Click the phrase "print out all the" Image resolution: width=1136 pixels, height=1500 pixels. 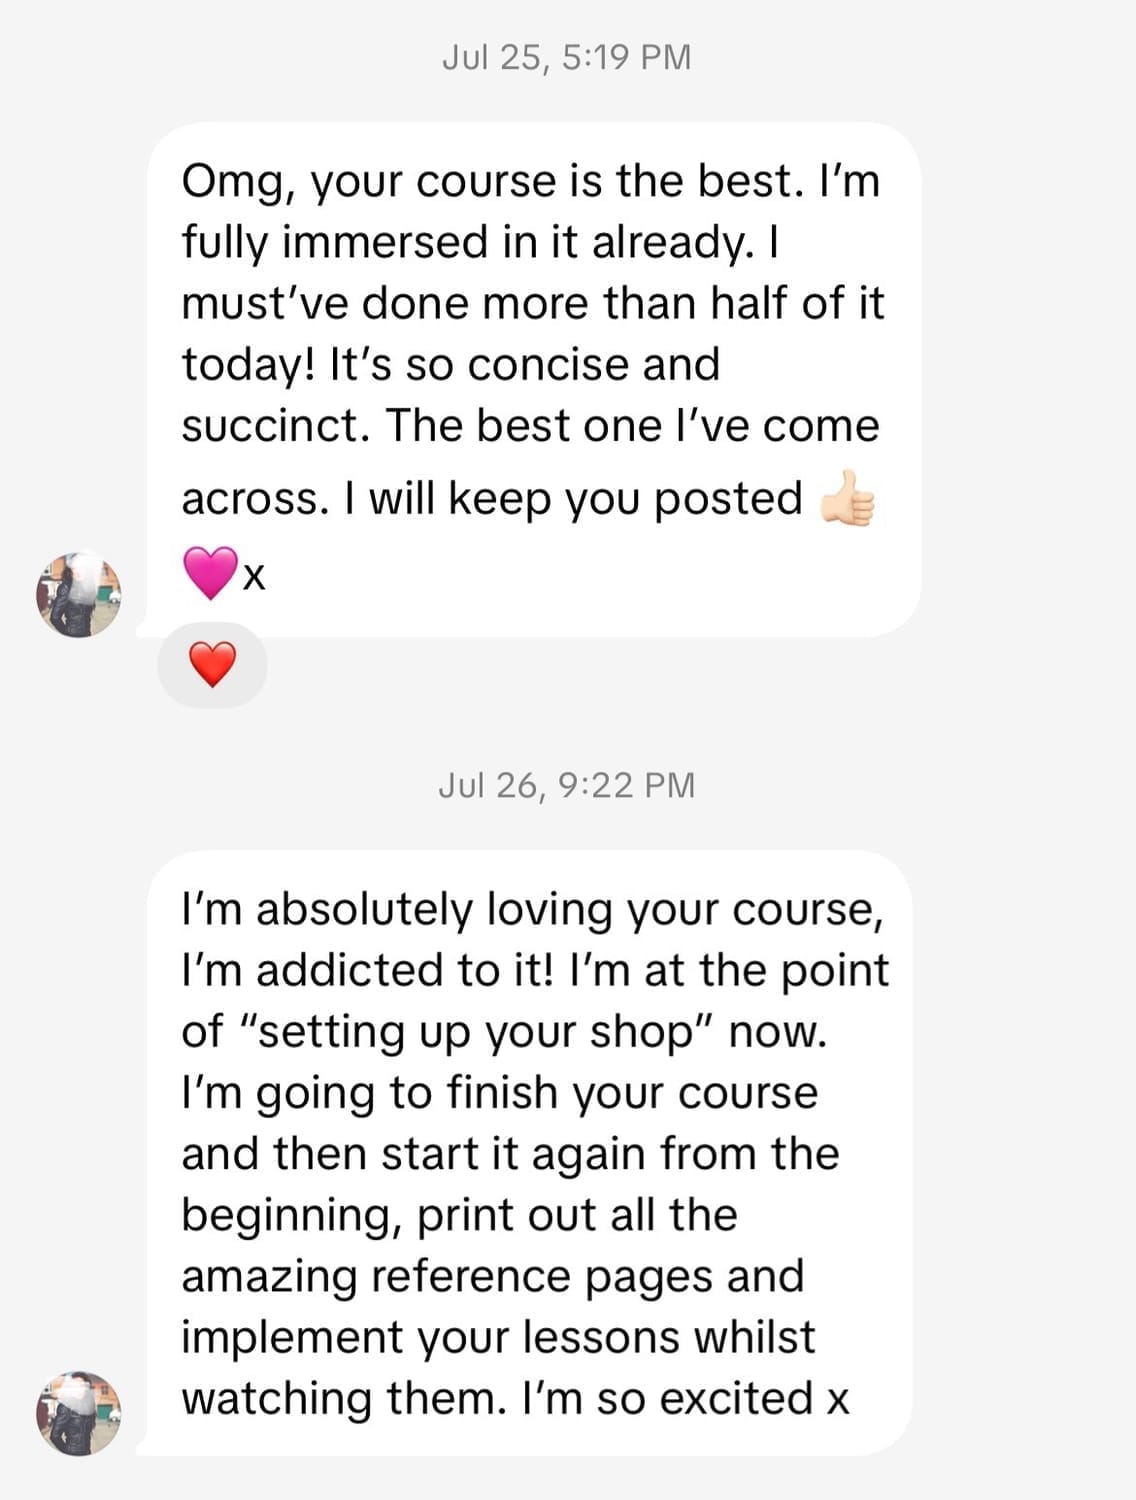point(577,1215)
